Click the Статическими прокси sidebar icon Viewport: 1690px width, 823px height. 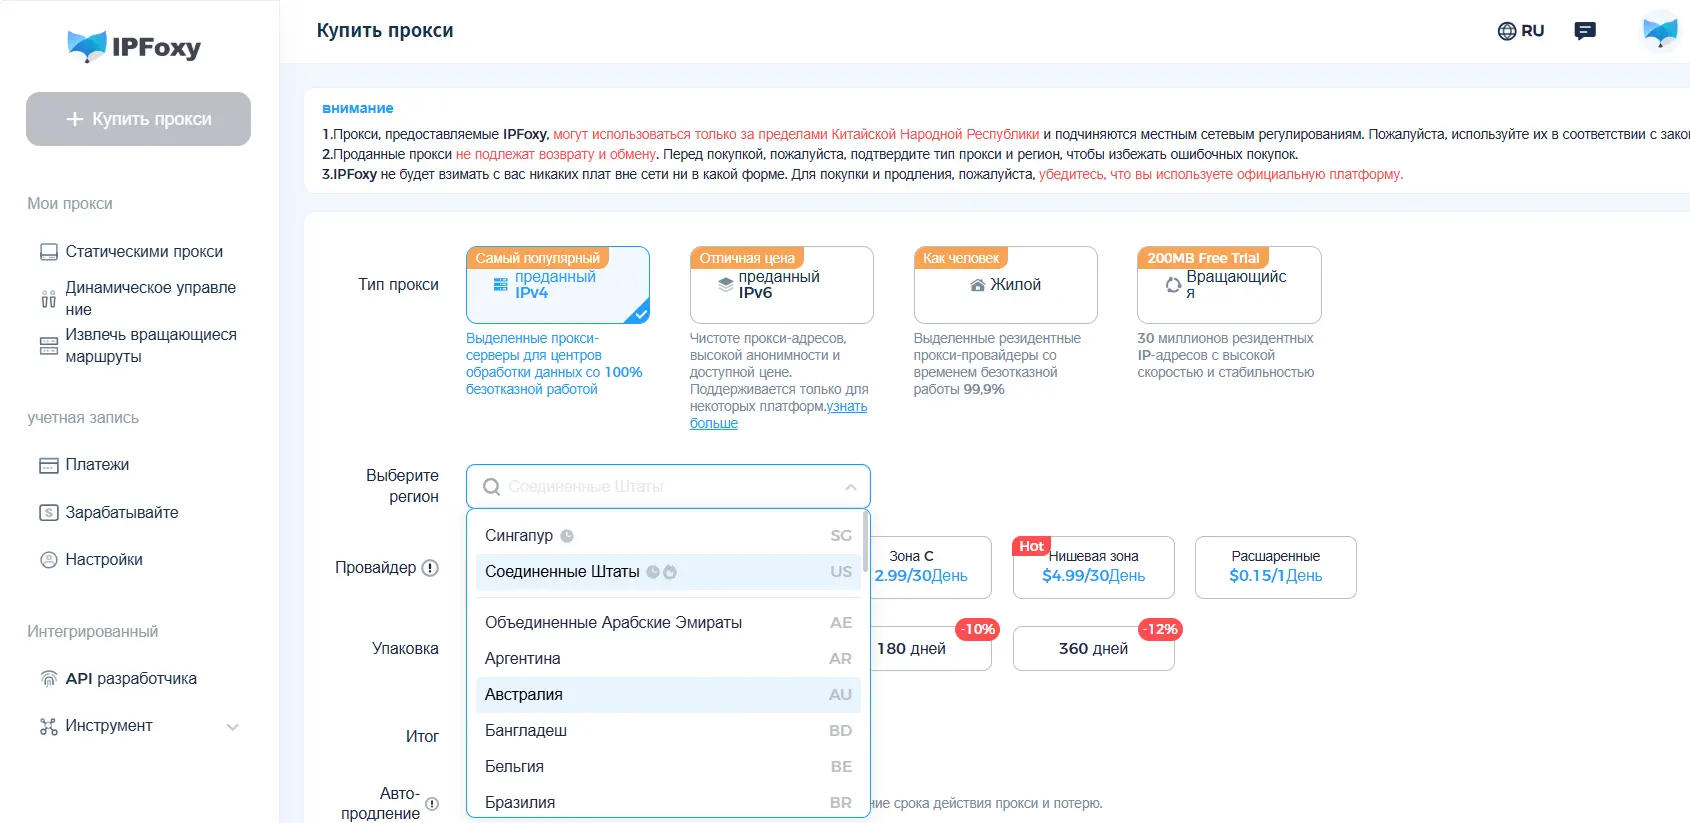[x=48, y=252]
